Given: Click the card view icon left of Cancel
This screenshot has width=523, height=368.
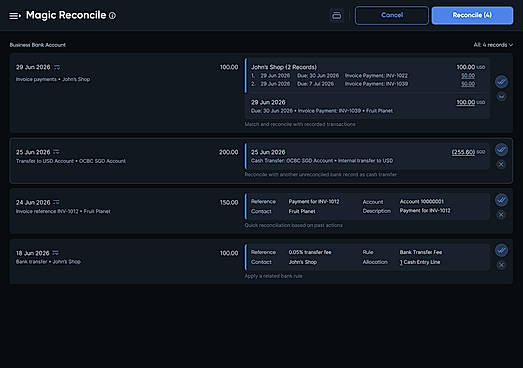Looking at the screenshot, I should point(337,15).
